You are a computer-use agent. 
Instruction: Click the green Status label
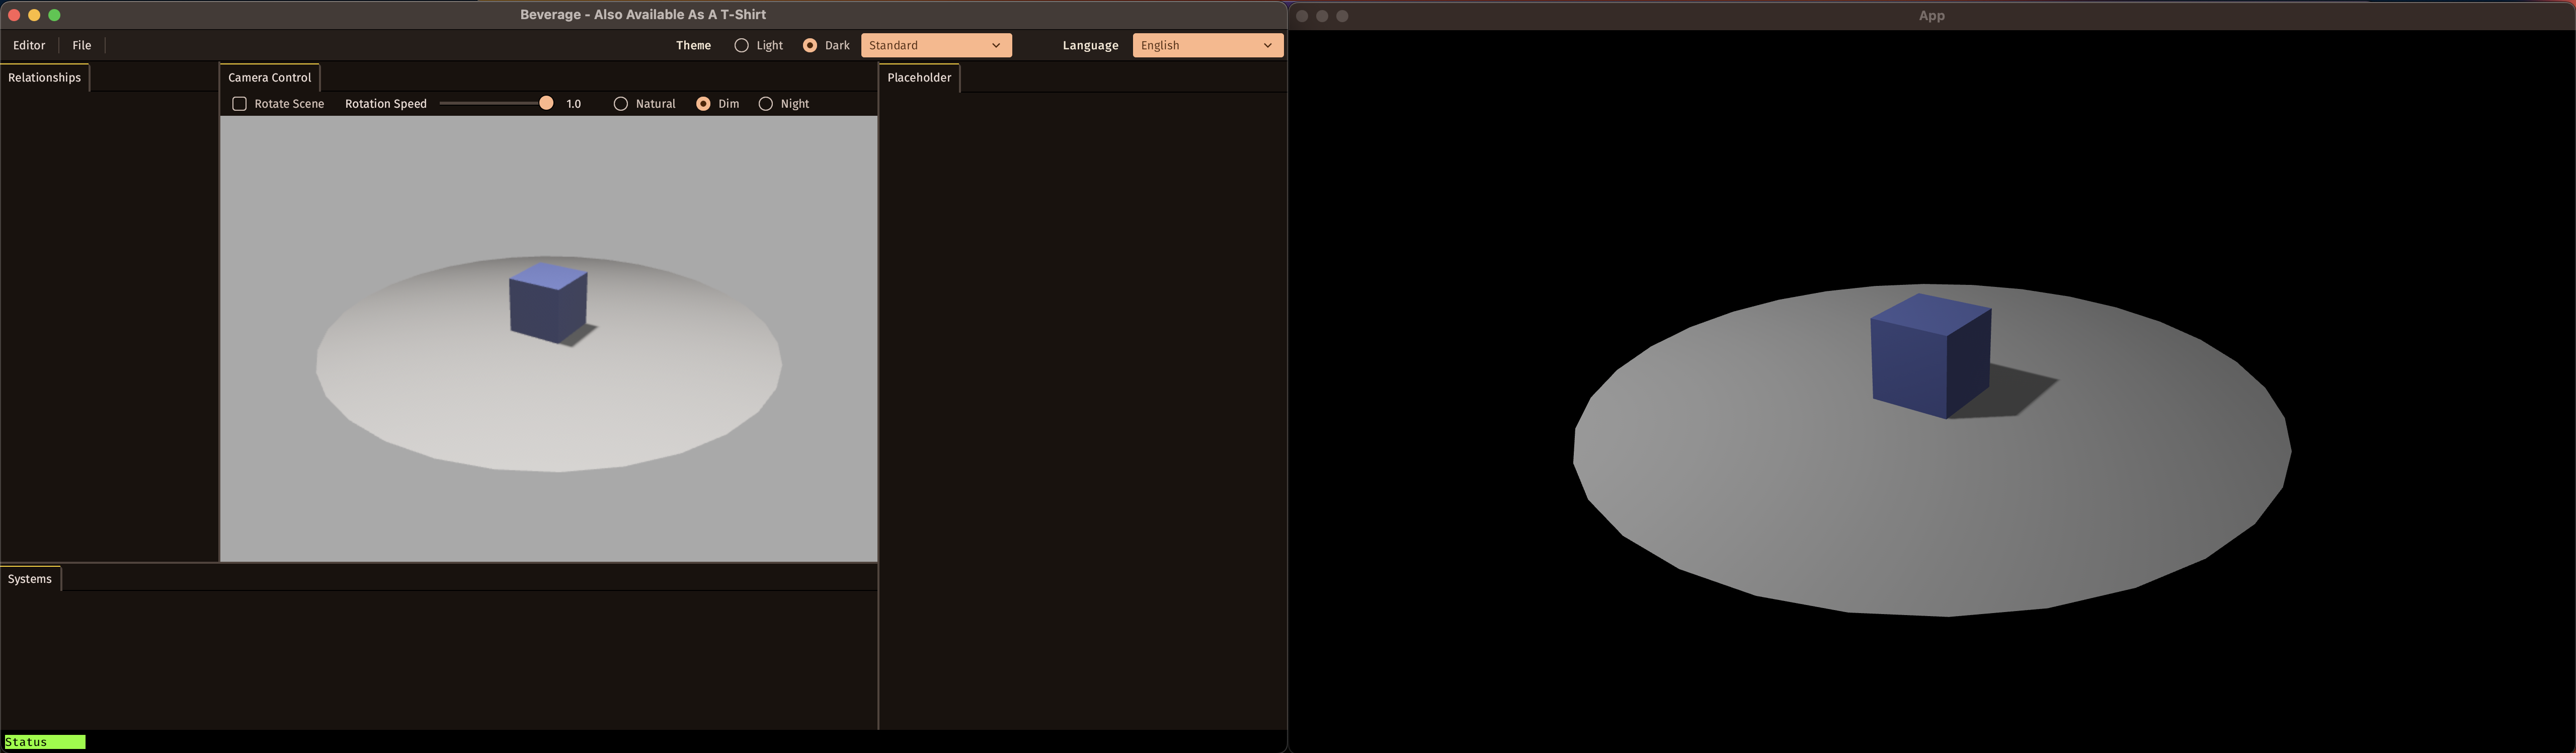tap(45, 742)
